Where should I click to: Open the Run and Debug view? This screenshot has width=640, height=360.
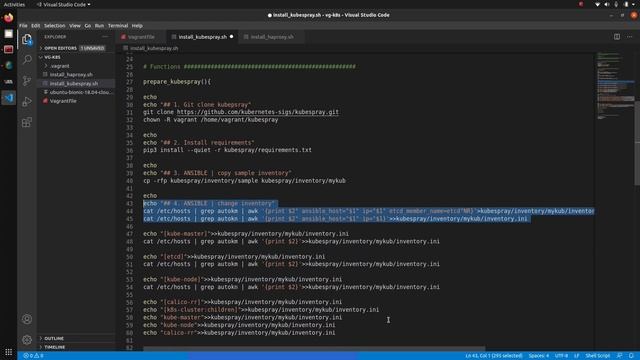(x=27, y=101)
